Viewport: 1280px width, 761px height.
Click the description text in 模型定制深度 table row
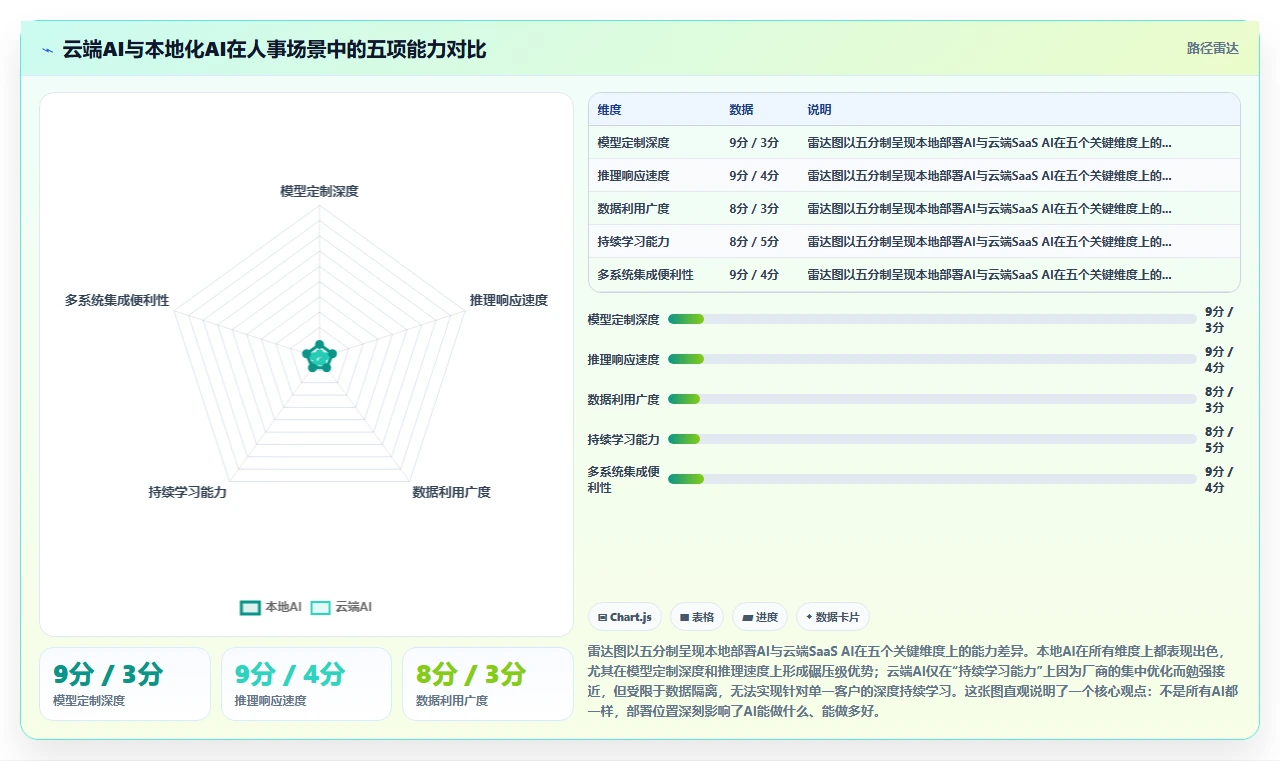pyautogui.click(x=990, y=143)
